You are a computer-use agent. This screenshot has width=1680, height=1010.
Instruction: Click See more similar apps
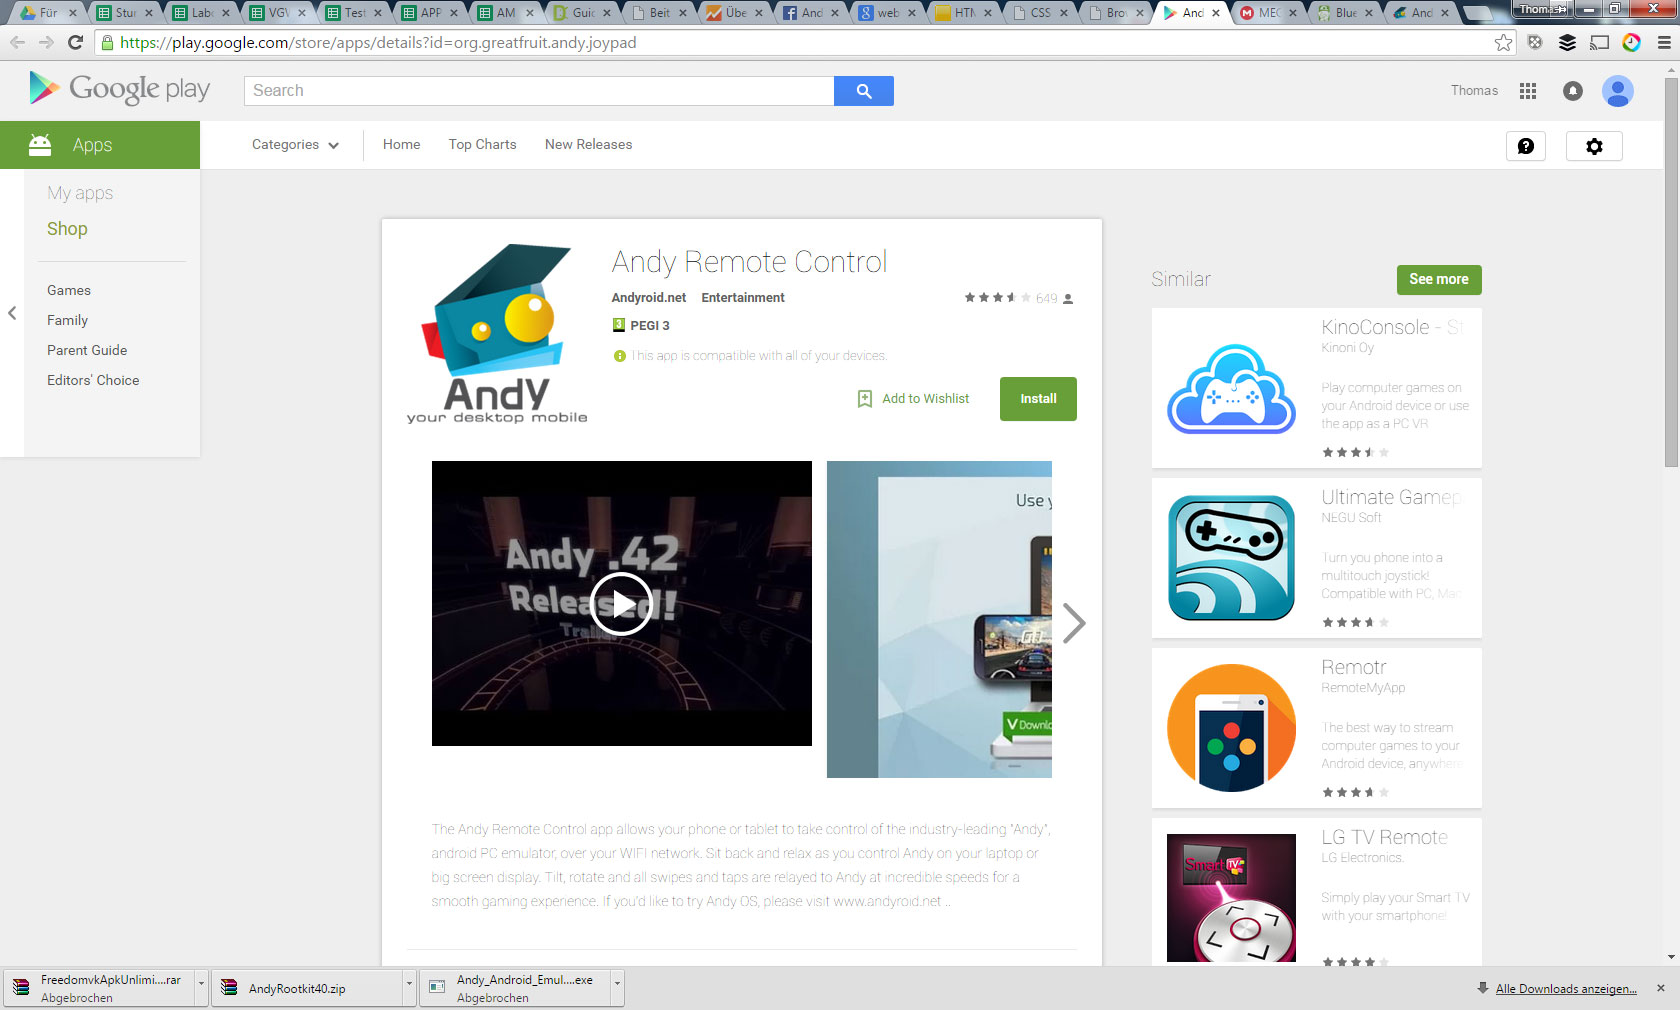[1439, 280]
